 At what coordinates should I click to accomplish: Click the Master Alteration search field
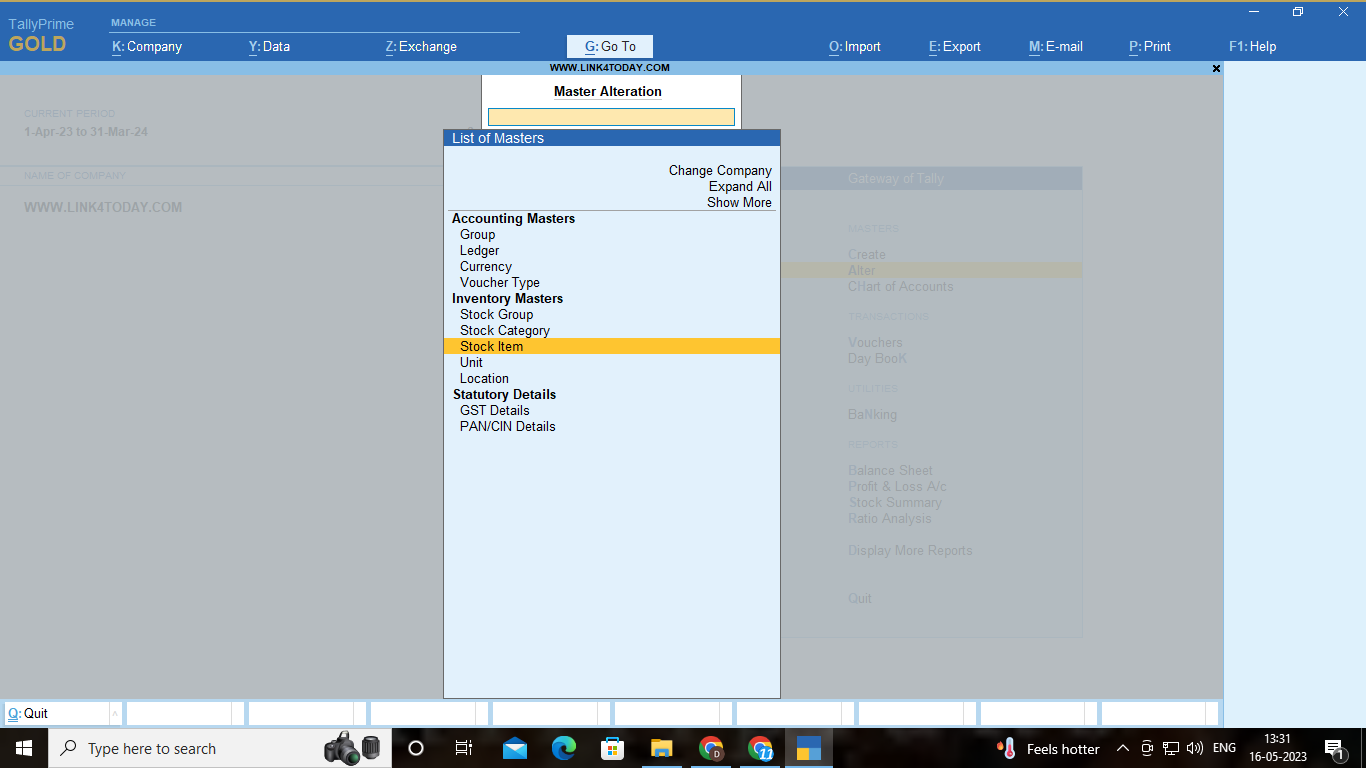click(611, 117)
